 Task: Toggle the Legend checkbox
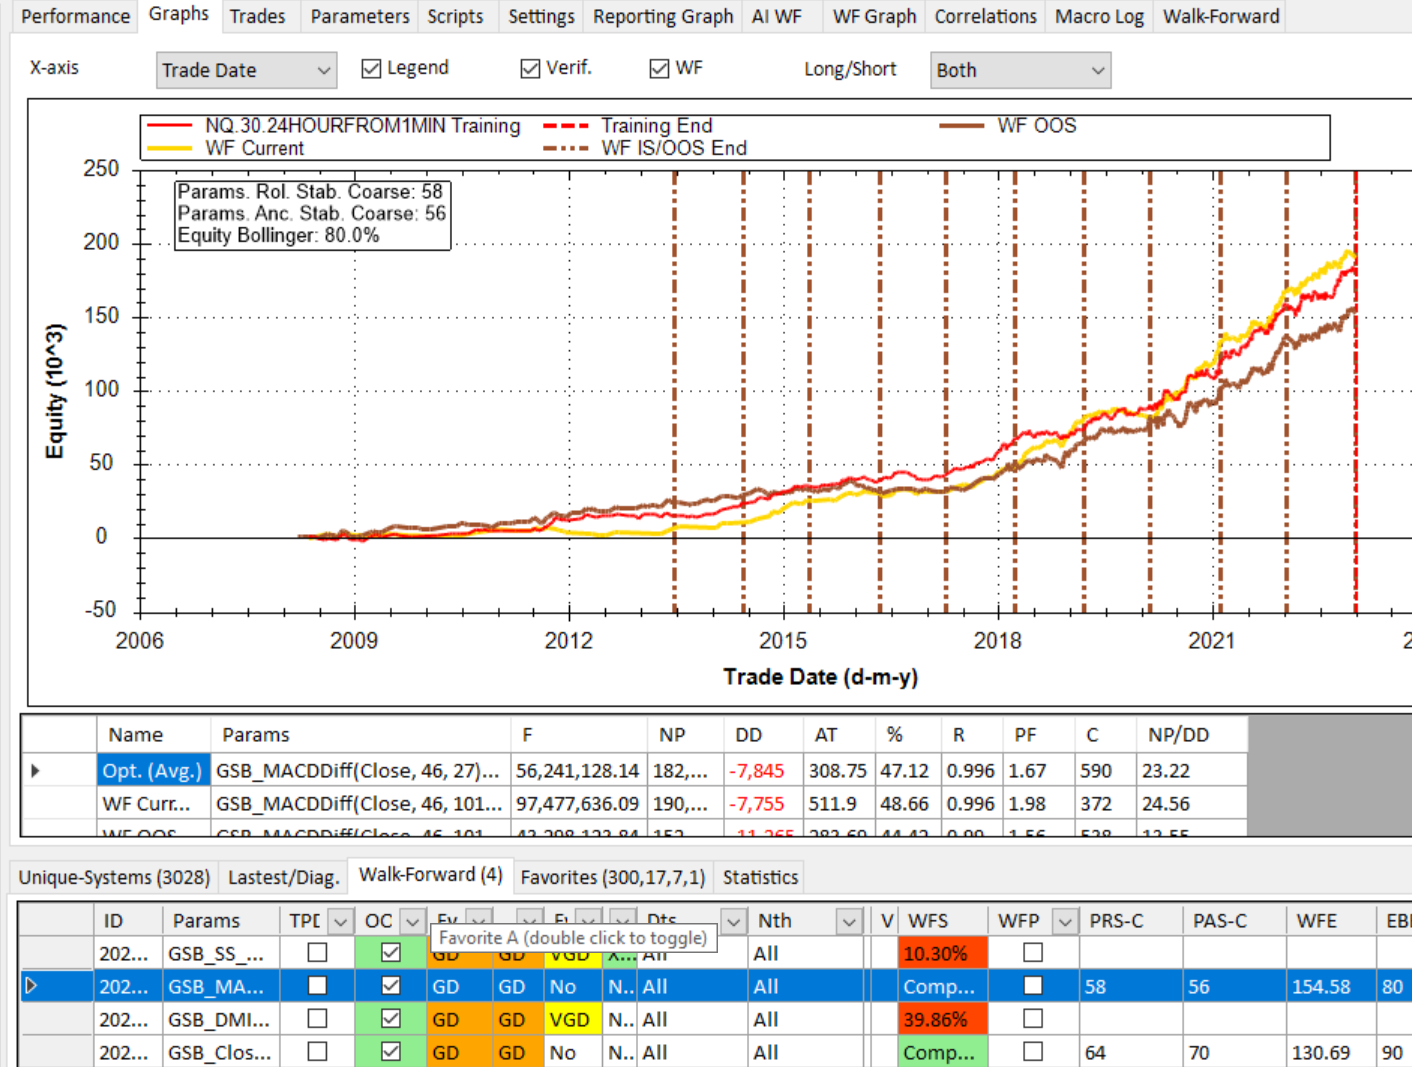pos(372,68)
